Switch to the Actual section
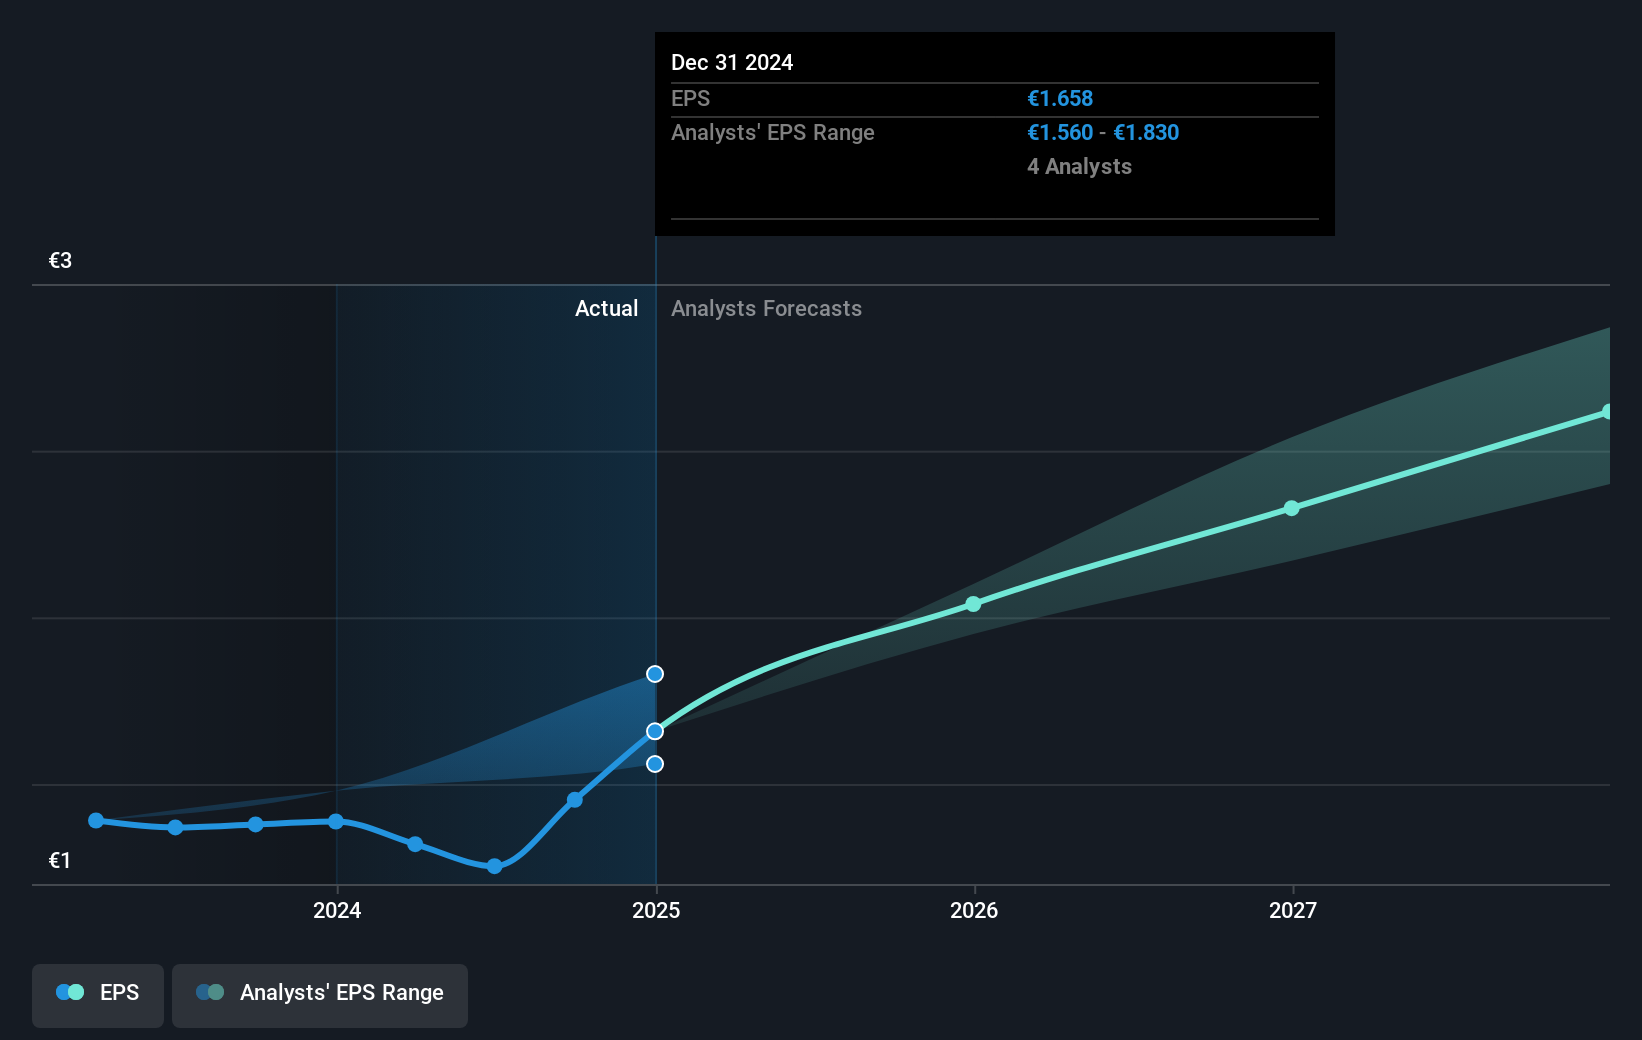 click(x=606, y=308)
